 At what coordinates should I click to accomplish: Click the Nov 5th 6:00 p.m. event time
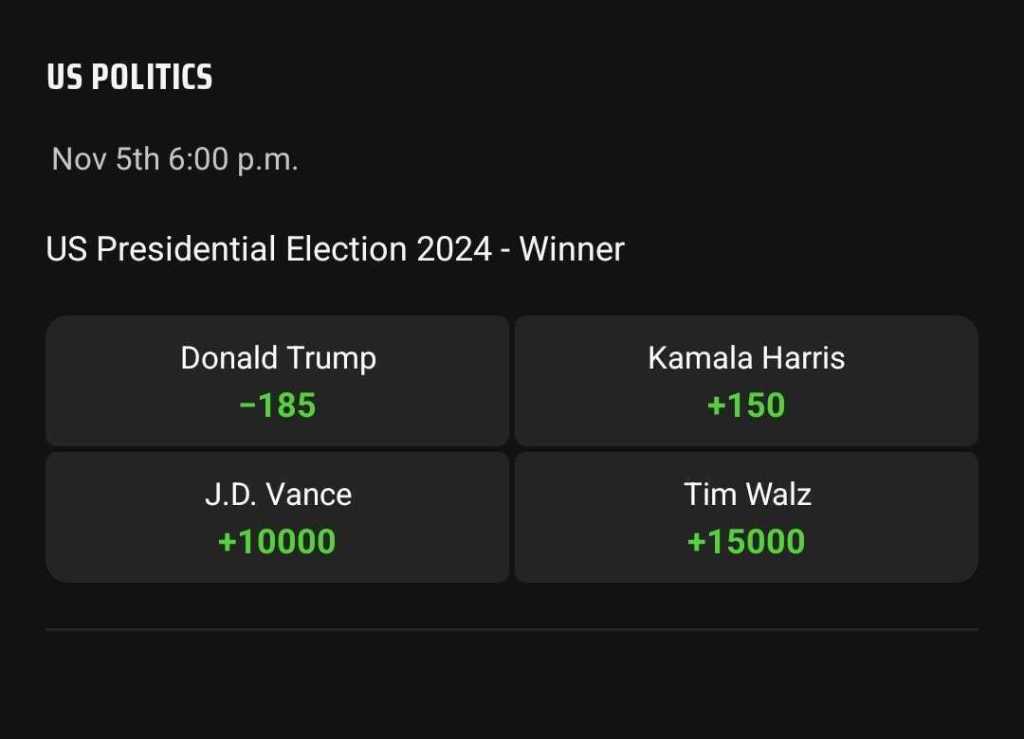[175, 159]
